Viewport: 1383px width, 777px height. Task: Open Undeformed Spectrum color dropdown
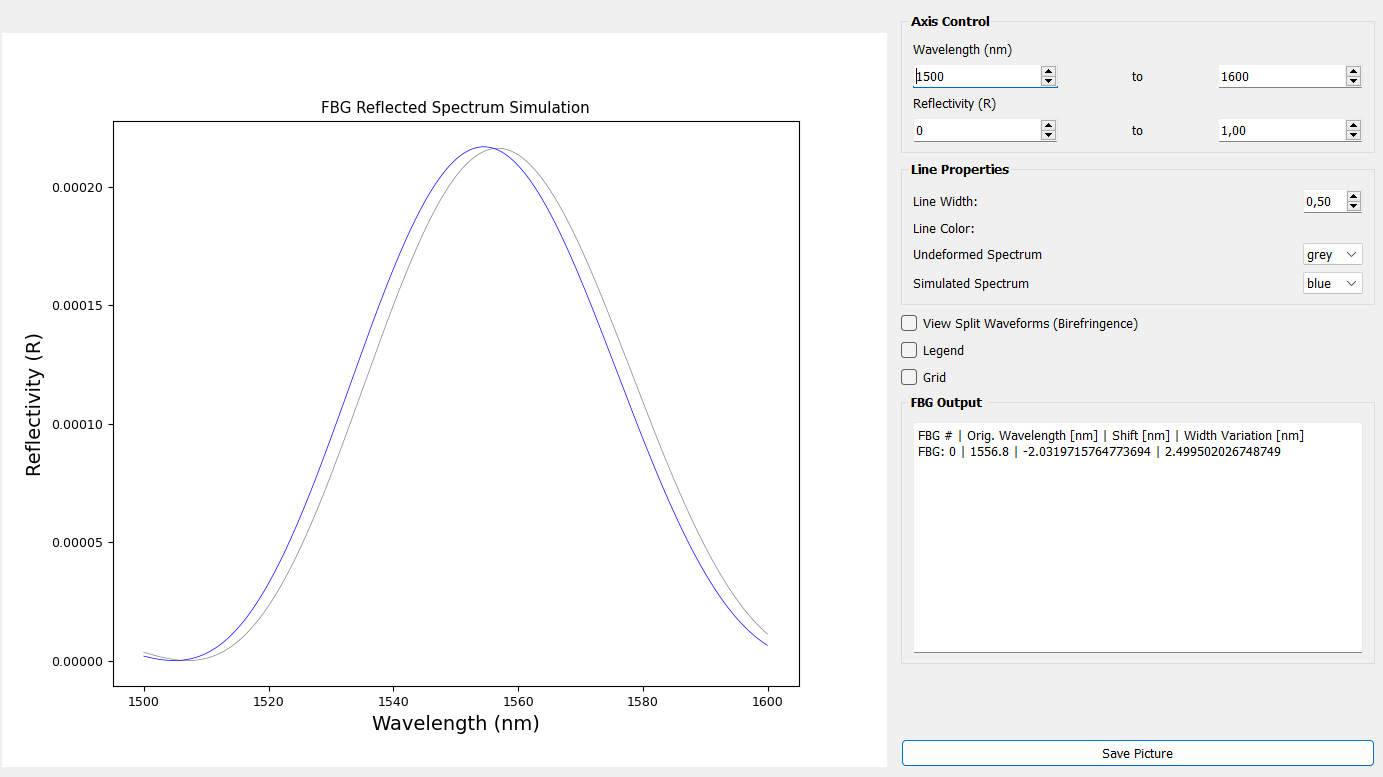click(x=1333, y=255)
